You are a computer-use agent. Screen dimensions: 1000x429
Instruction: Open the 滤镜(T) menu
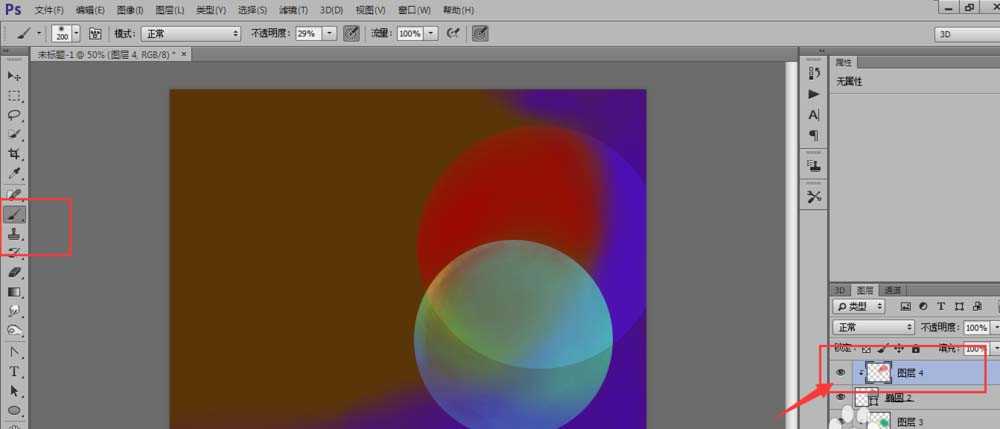[x=293, y=10]
